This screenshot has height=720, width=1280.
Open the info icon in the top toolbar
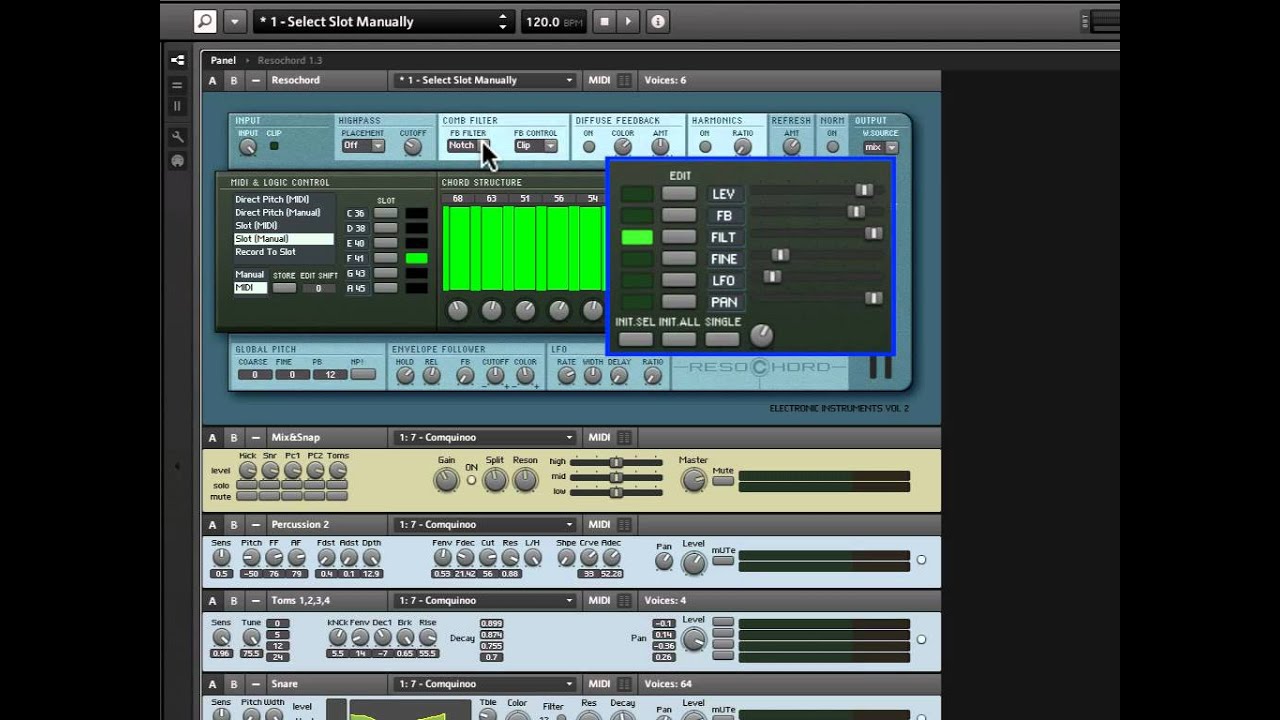click(658, 21)
